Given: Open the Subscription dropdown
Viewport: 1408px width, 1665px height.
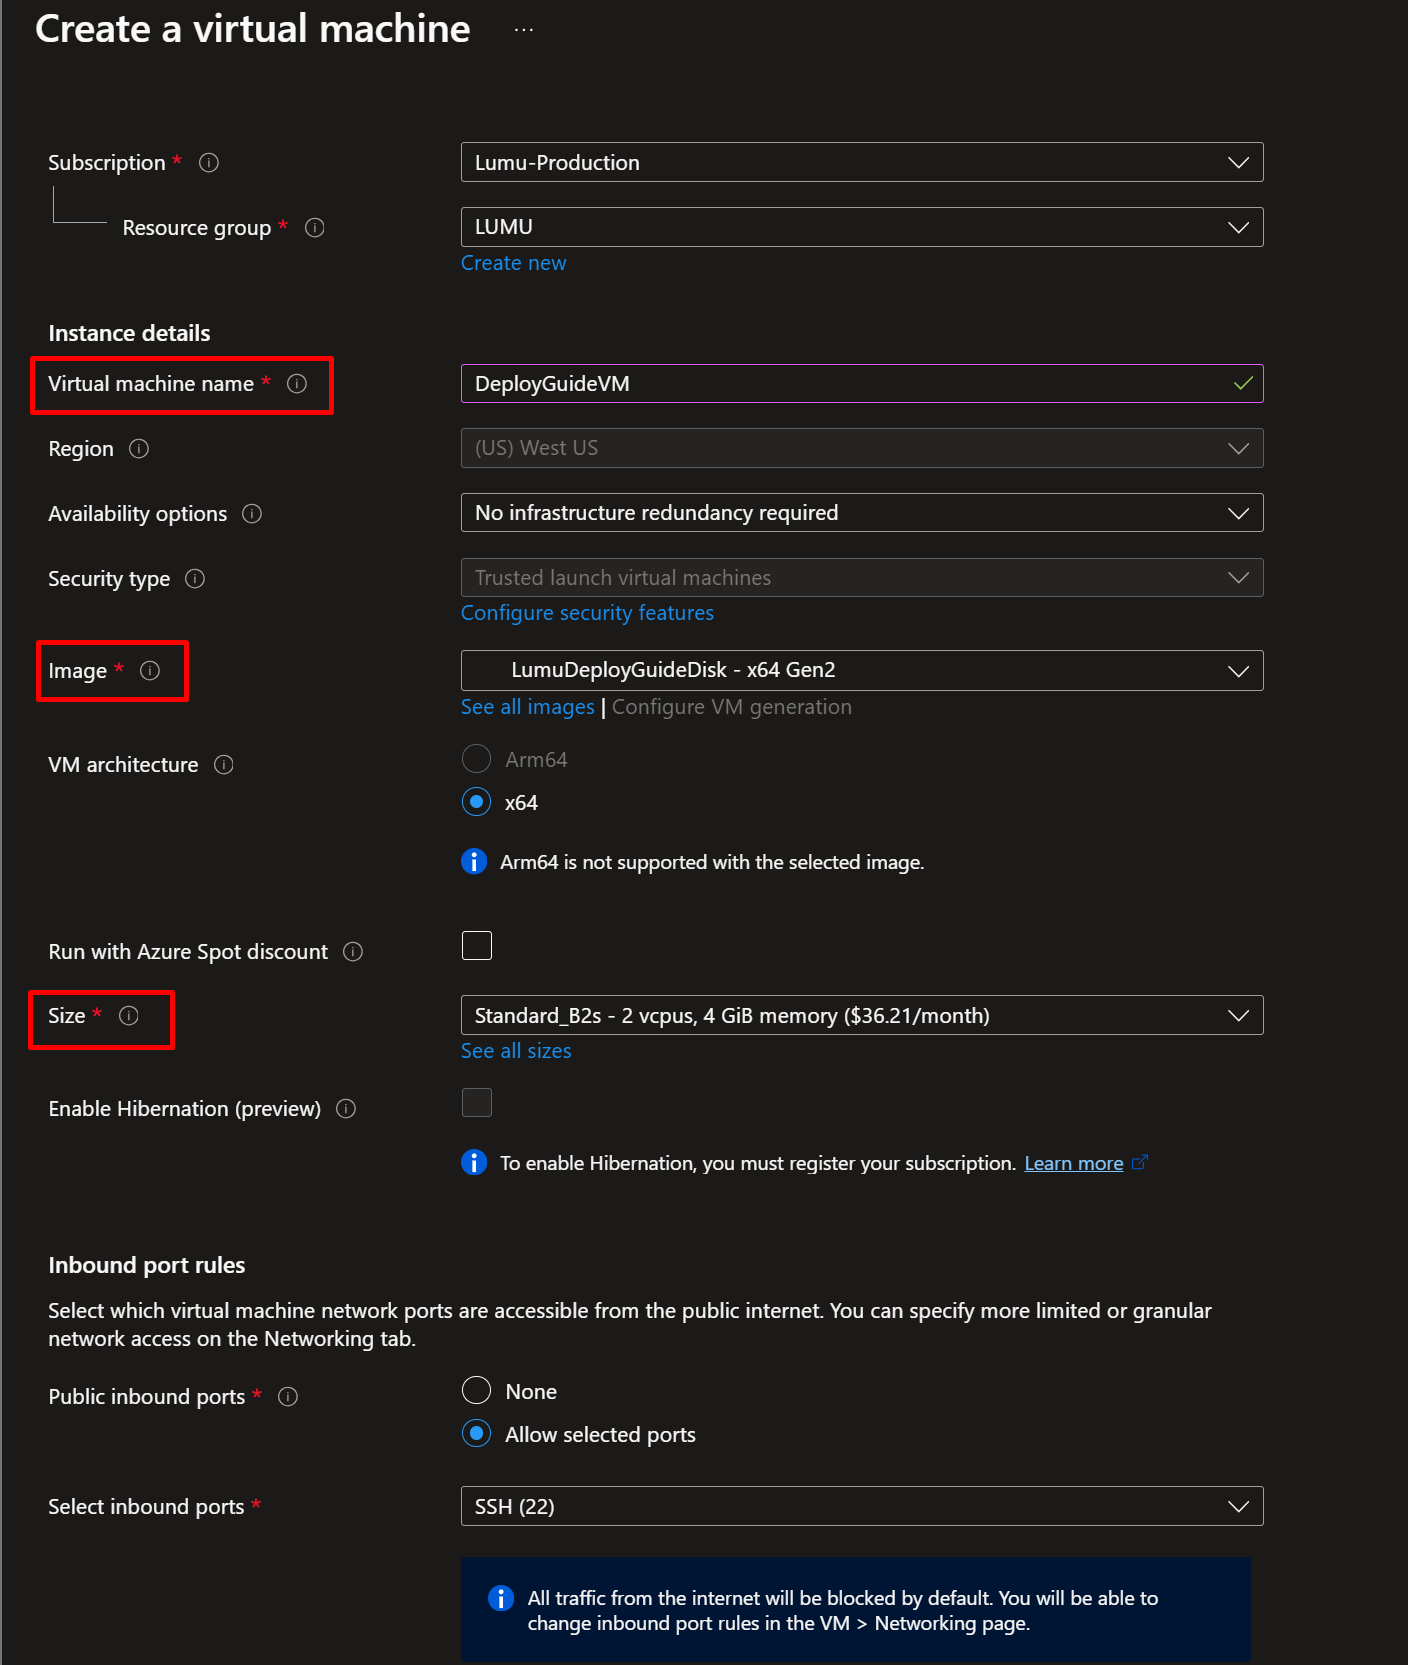Looking at the screenshot, I should coord(861,162).
